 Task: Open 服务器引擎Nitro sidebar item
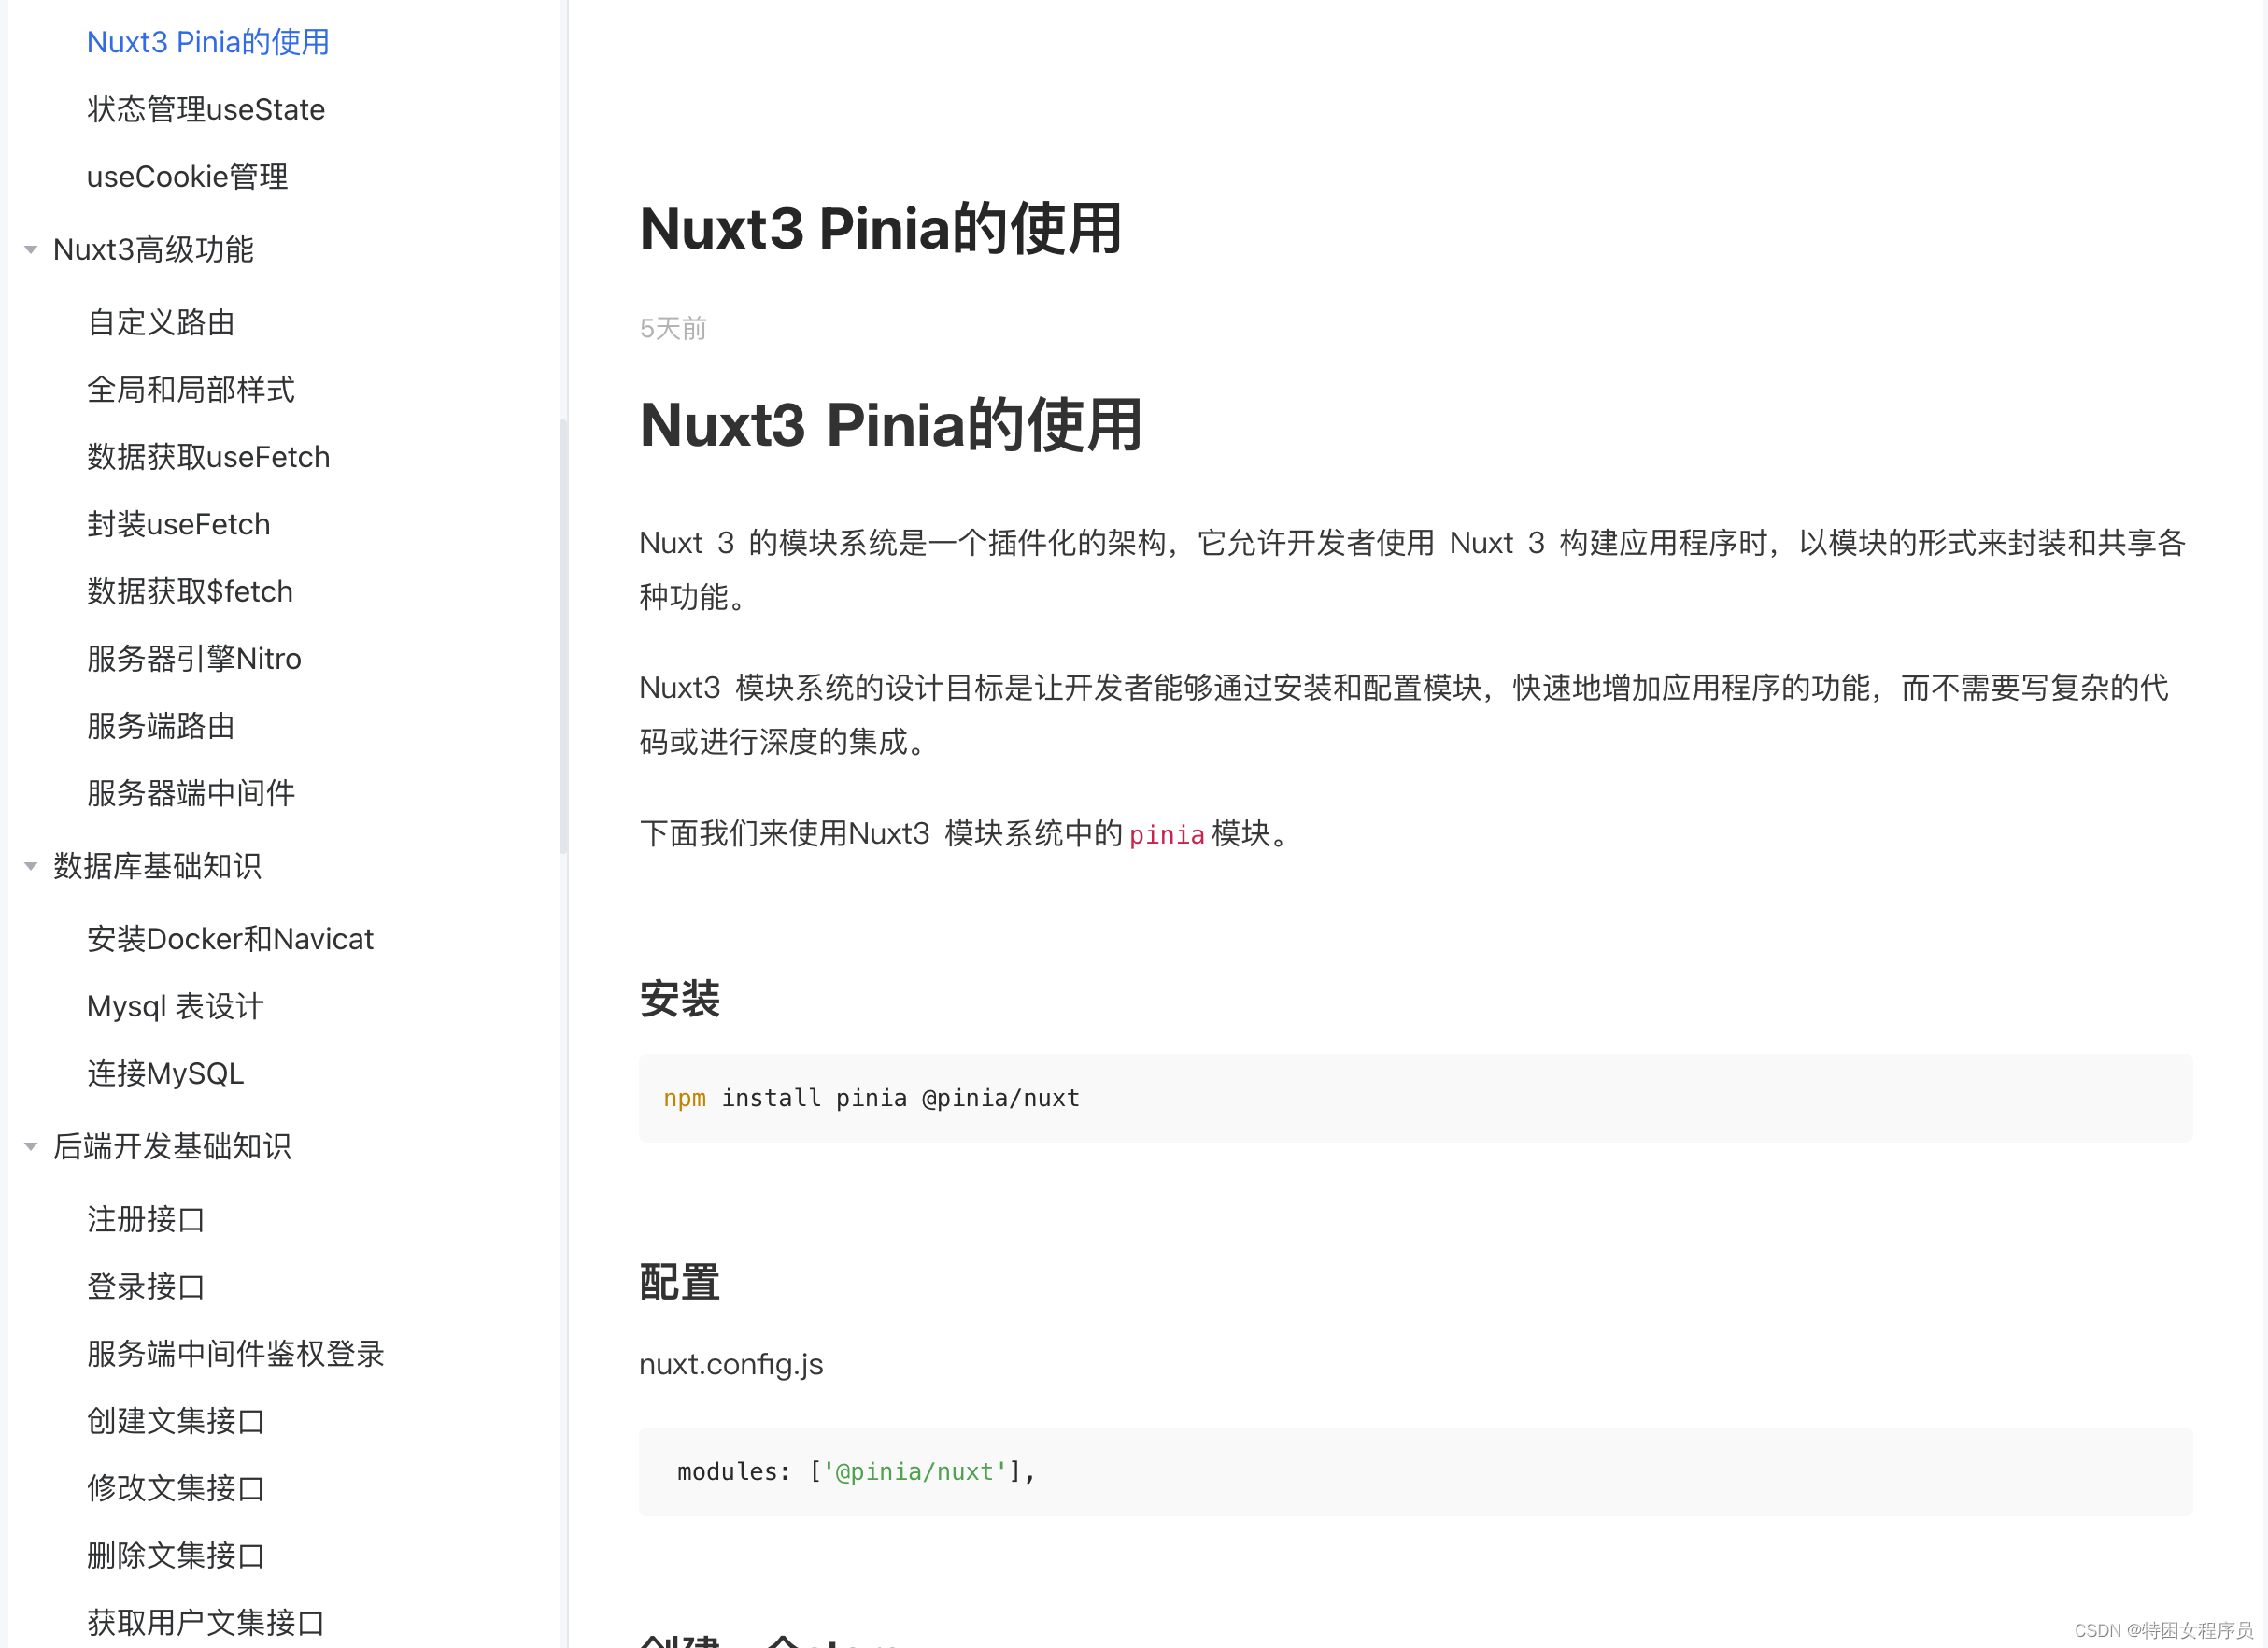pos(194,658)
